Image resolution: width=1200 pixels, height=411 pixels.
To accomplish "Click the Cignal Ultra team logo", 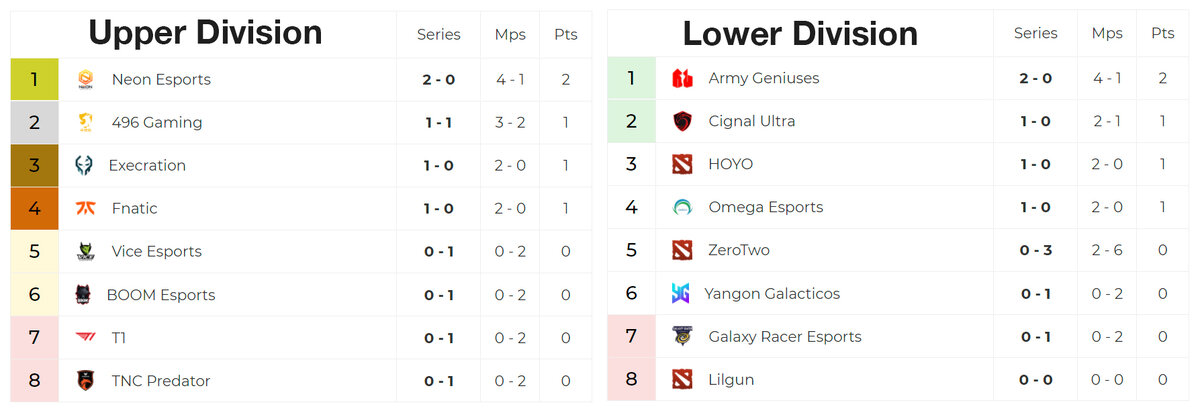I will (x=682, y=121).
